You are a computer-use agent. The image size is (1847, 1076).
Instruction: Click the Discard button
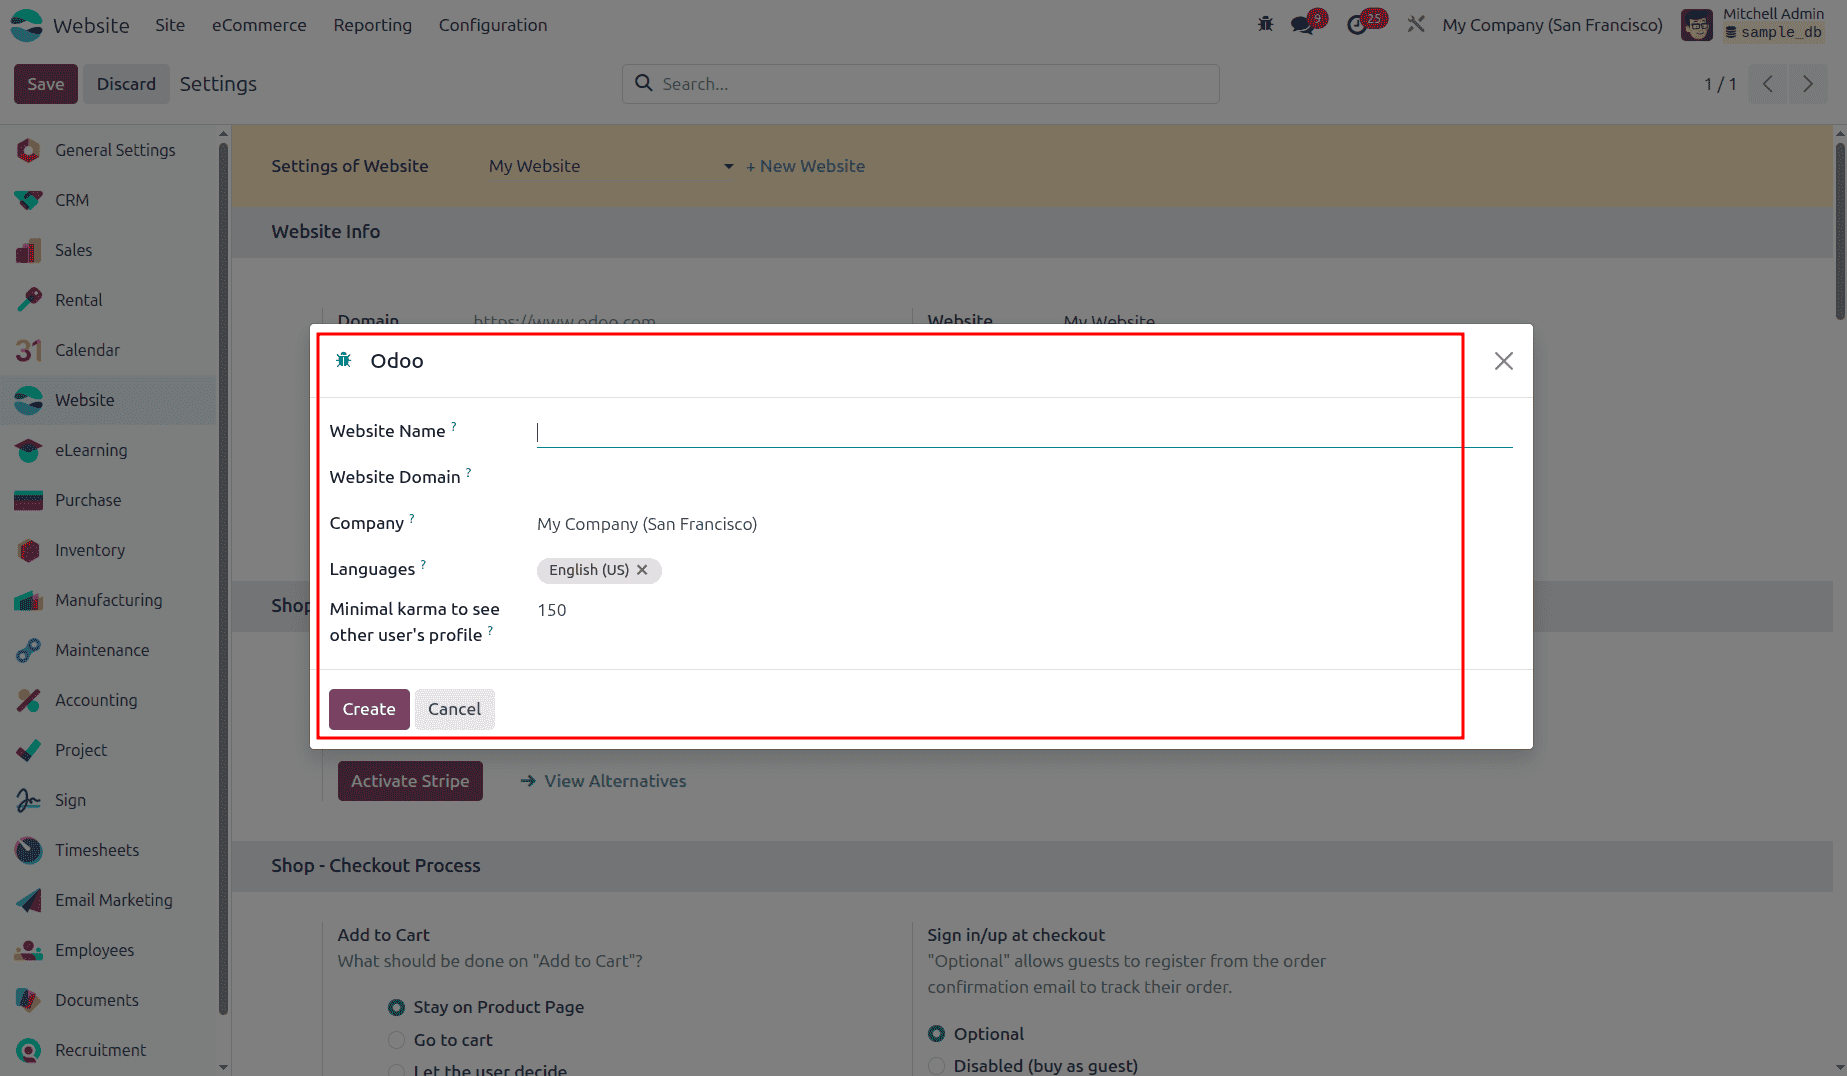[126, 84]
